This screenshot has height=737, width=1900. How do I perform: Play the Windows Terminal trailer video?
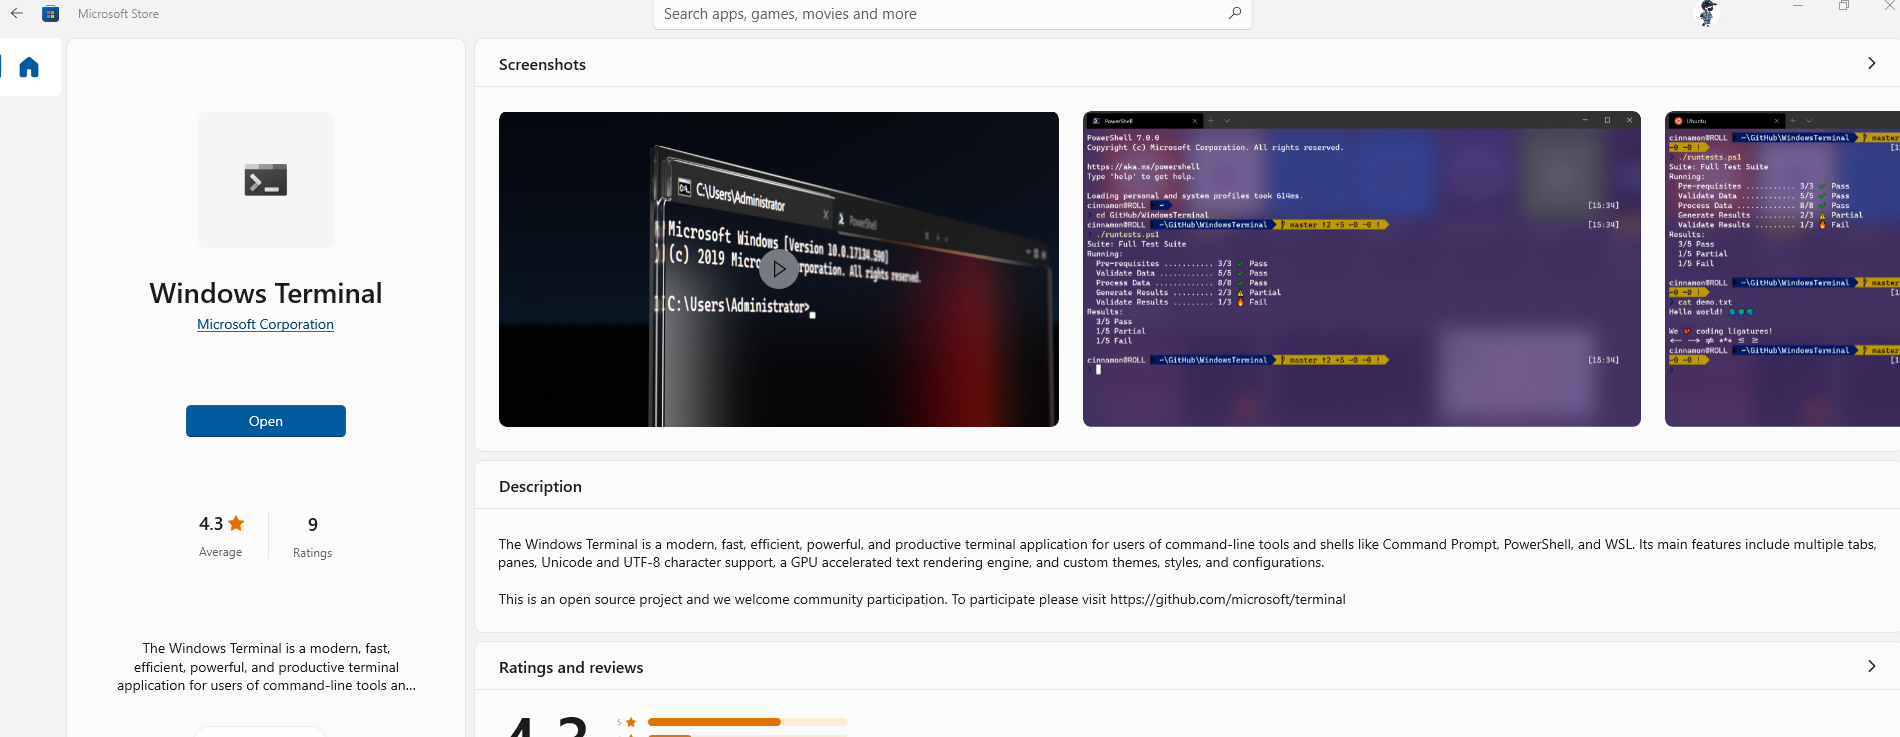pos(779,269)
